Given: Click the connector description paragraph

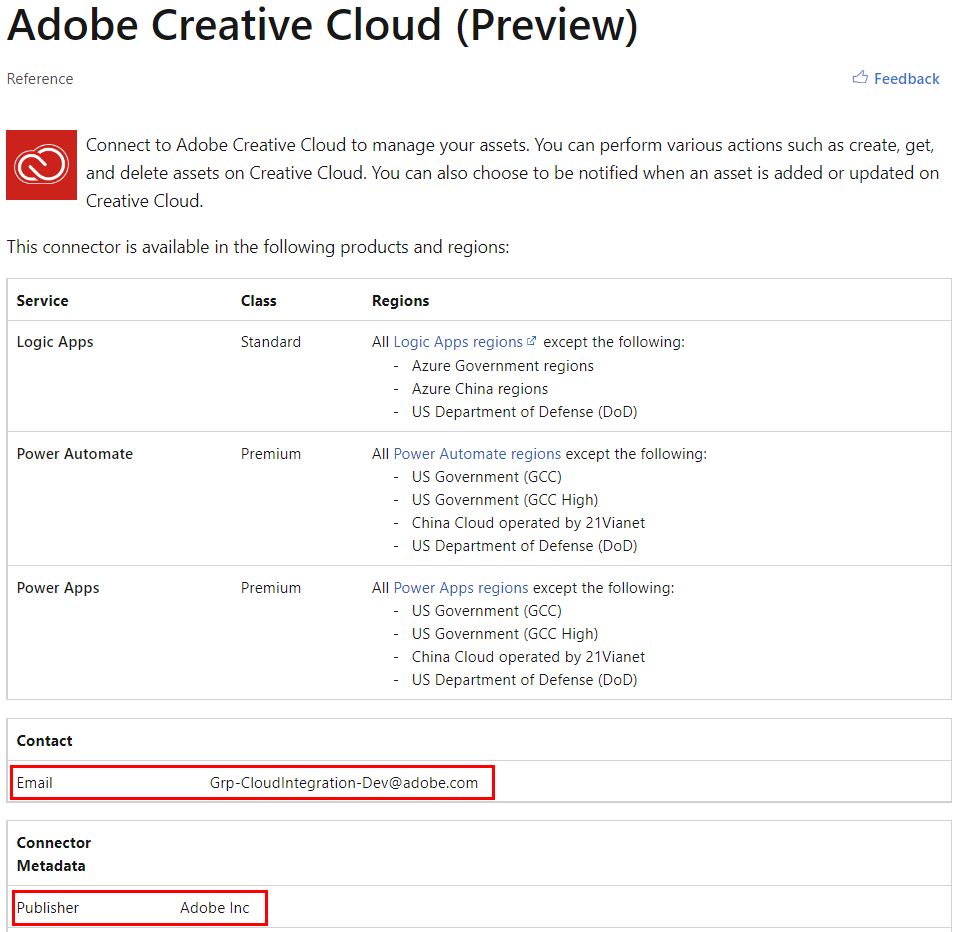Looking at the screenshot, I should pyautogui.click(x=512, y=173).
